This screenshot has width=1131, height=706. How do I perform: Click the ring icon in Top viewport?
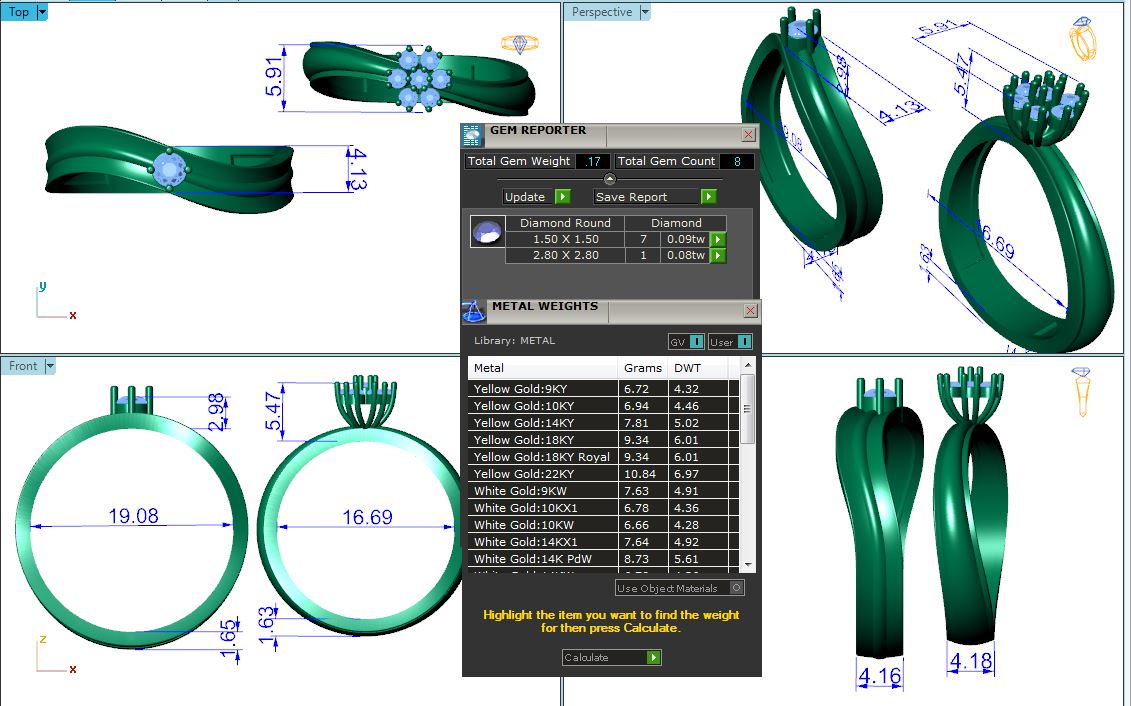coord(519,44)
